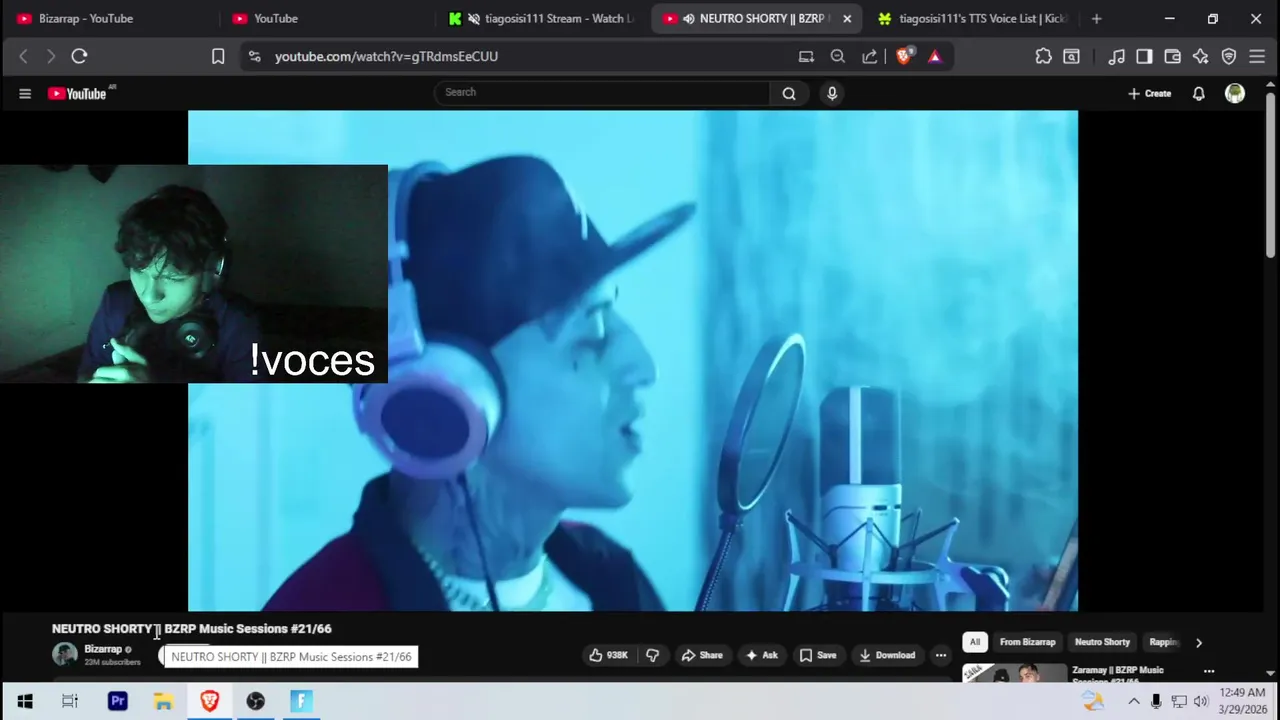1280x720 pixels.
Task: Open Premiere Pro from taskbar
Action: [x=117, y=701]
